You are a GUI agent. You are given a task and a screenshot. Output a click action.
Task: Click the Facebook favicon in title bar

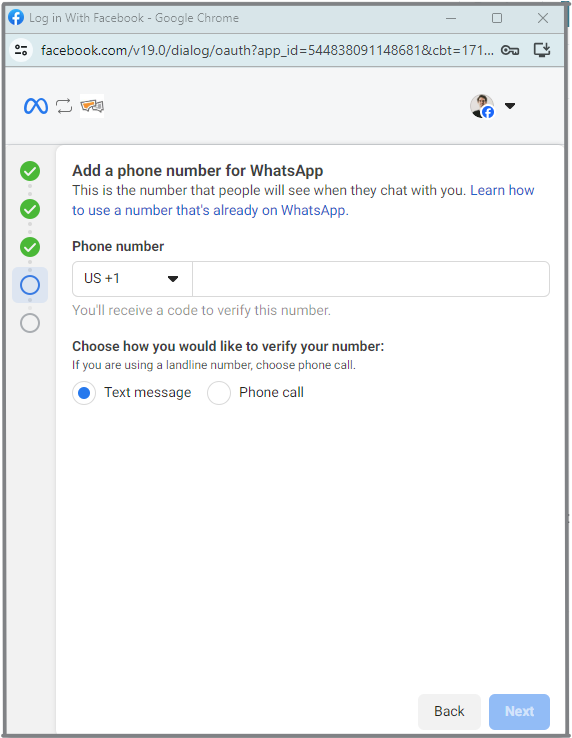tap(16, 18)
